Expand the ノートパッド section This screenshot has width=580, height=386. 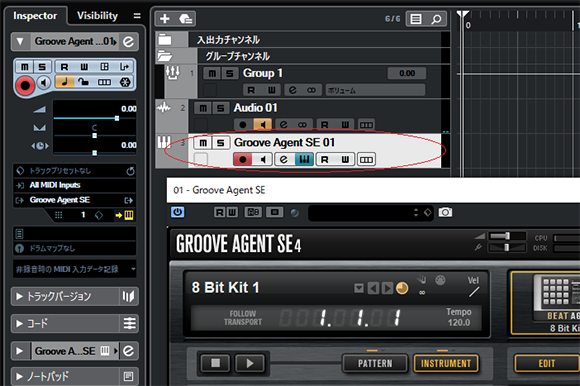point(19,377)
